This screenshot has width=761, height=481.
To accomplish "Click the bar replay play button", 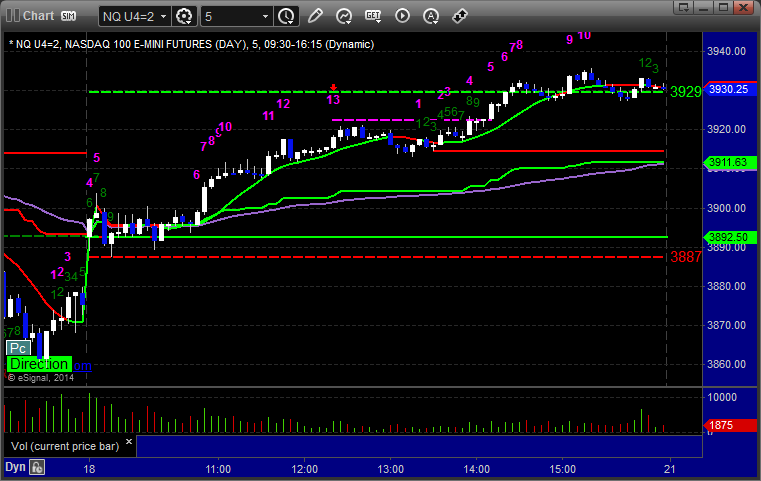I will pos(402,16).
